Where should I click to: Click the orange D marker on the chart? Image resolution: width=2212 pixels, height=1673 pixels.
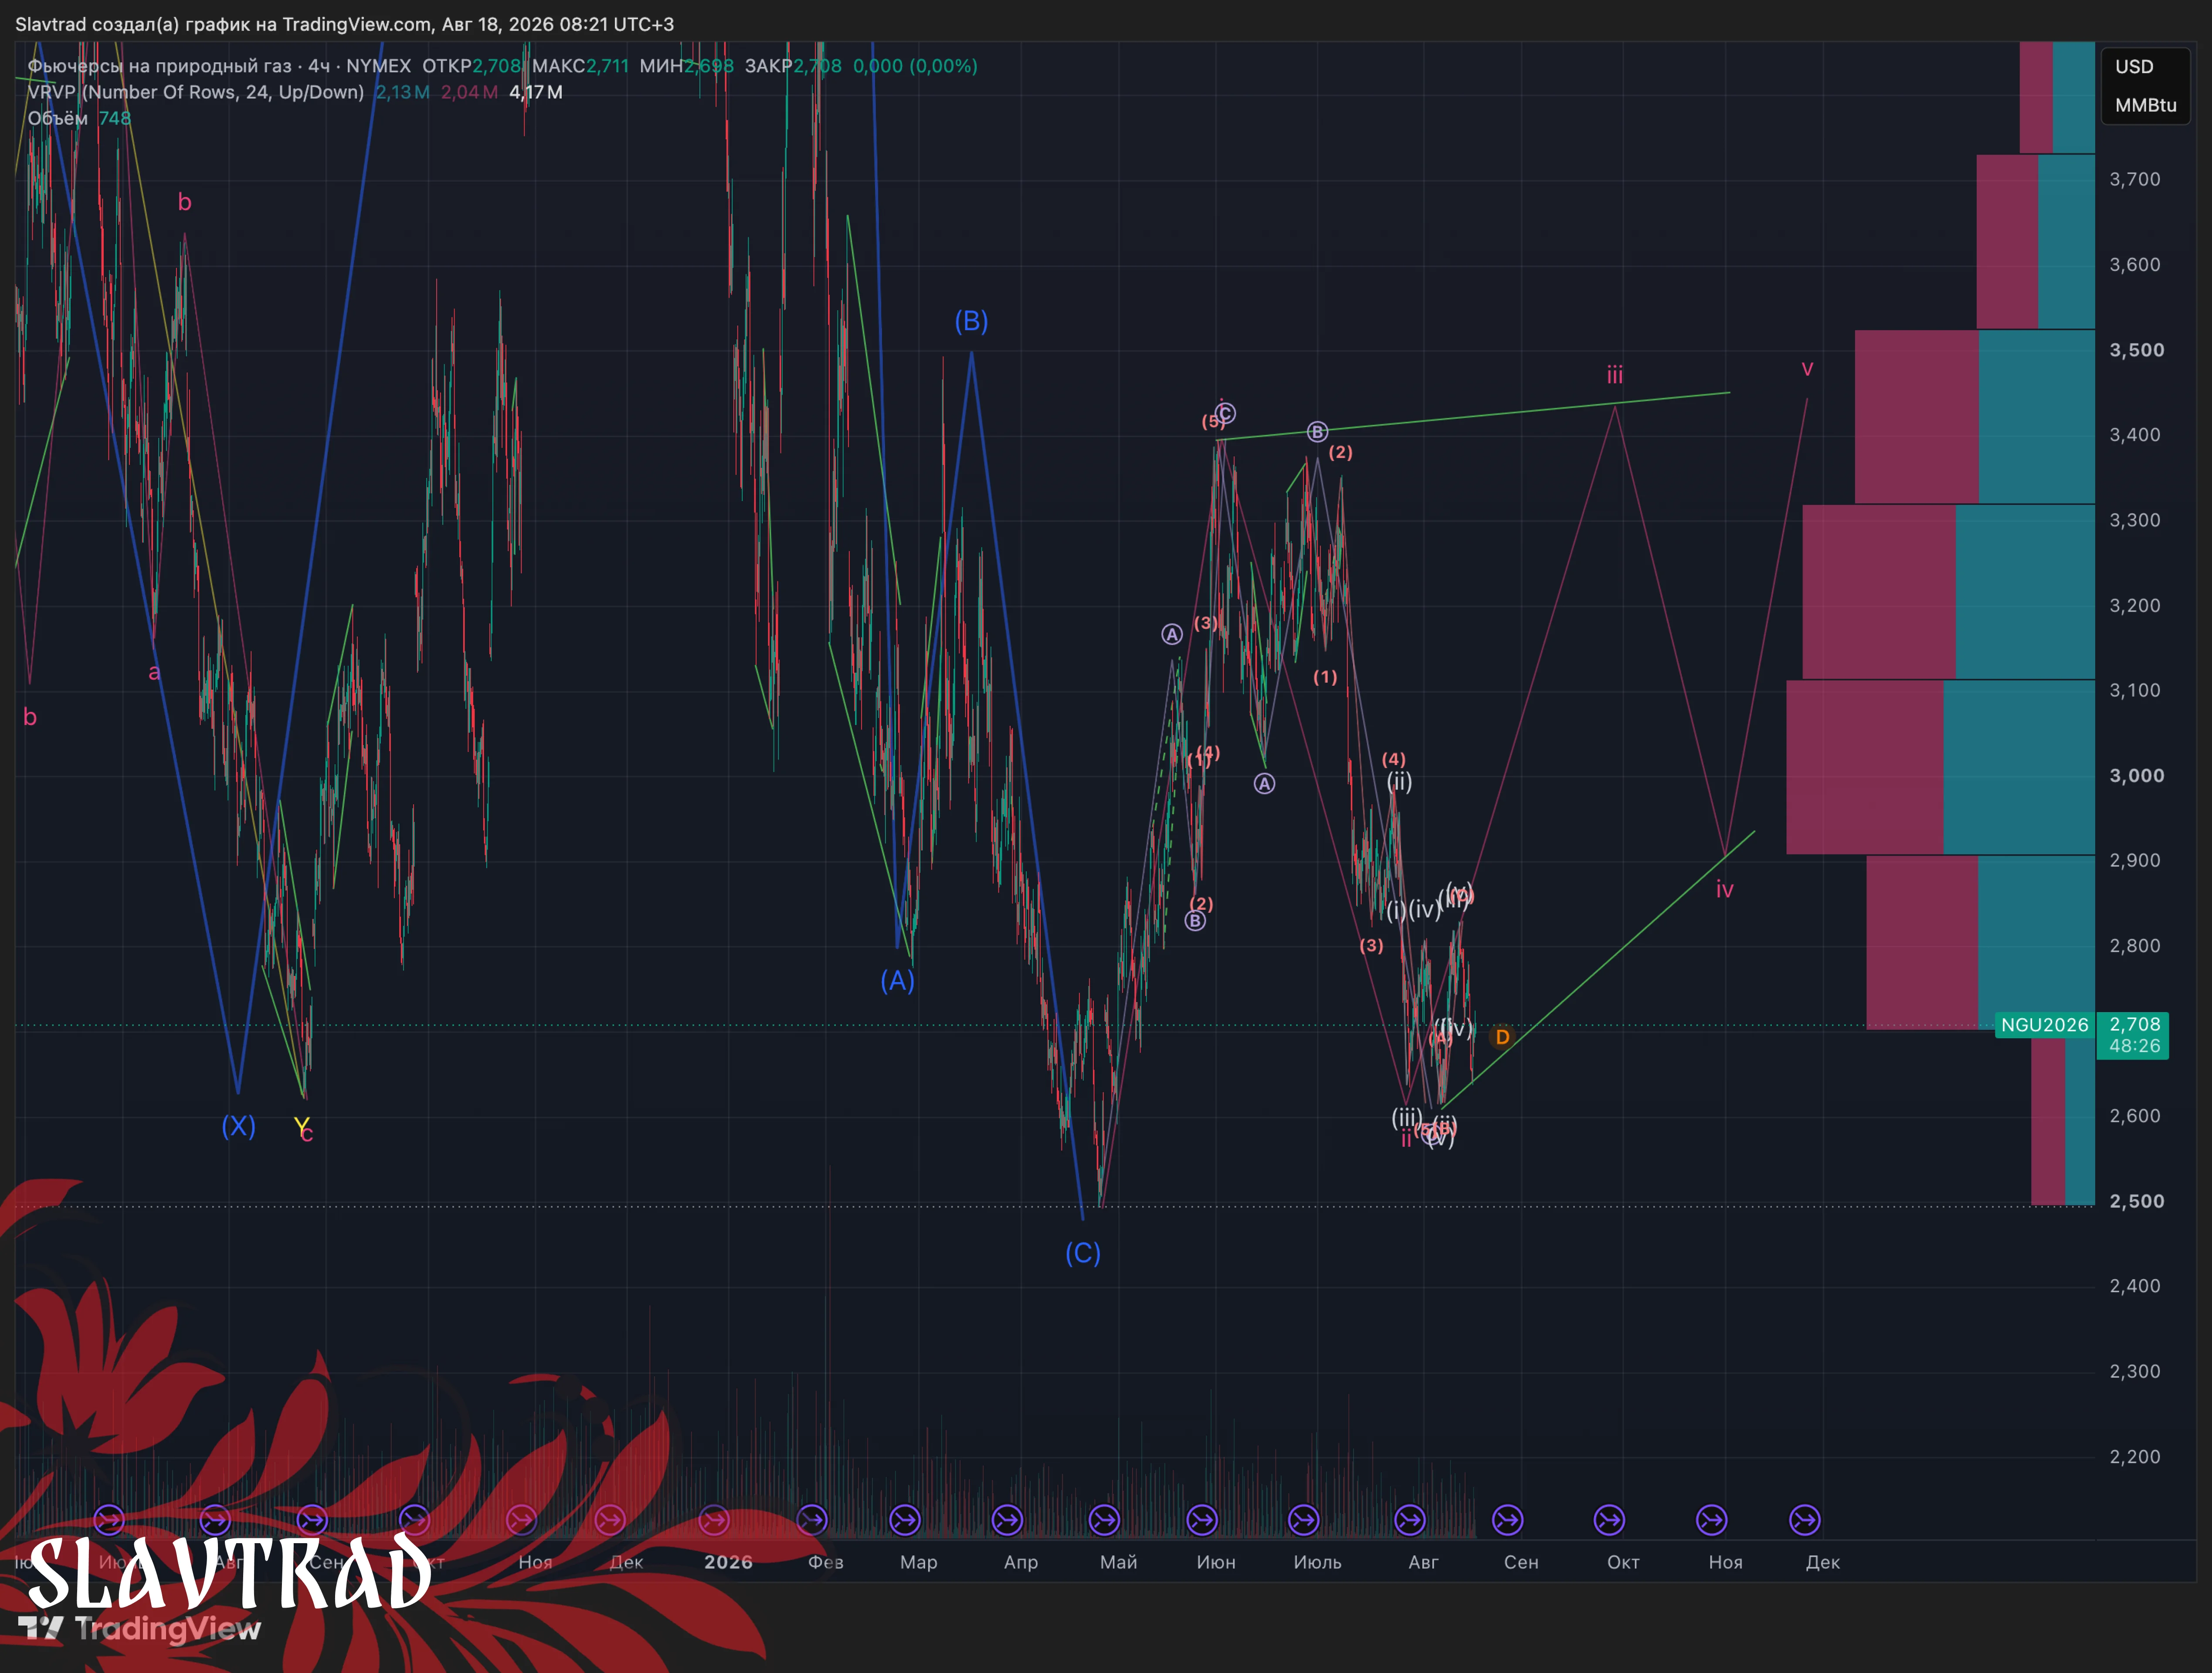pos(1502,1037)
